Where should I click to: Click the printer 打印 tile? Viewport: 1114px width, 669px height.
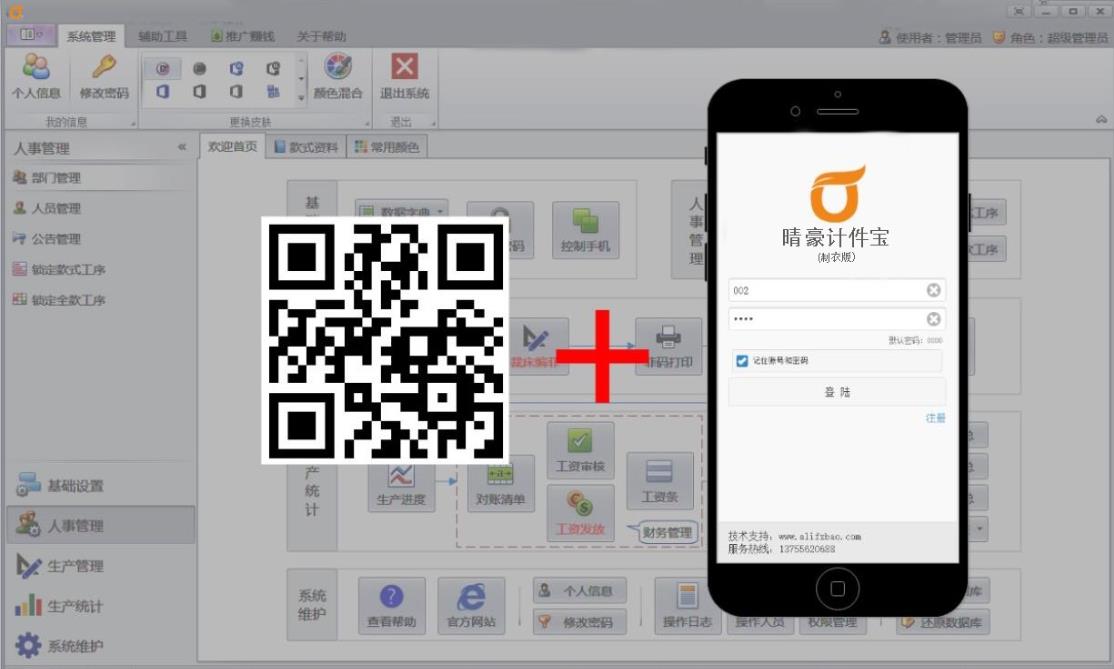click(x=668, y=346)
